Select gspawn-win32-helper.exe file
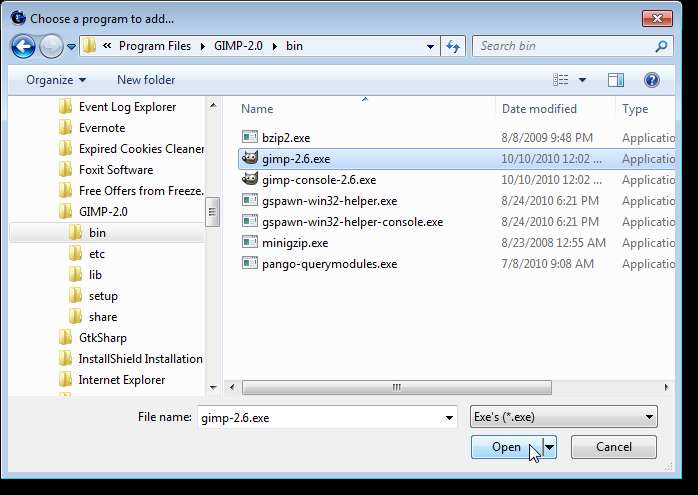This screenshot has height=495, width=698. [329, 201]
